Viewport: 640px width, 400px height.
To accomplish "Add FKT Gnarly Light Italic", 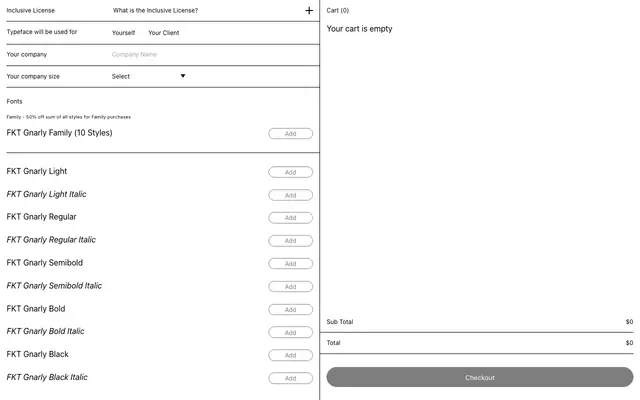I will point(291,195).
